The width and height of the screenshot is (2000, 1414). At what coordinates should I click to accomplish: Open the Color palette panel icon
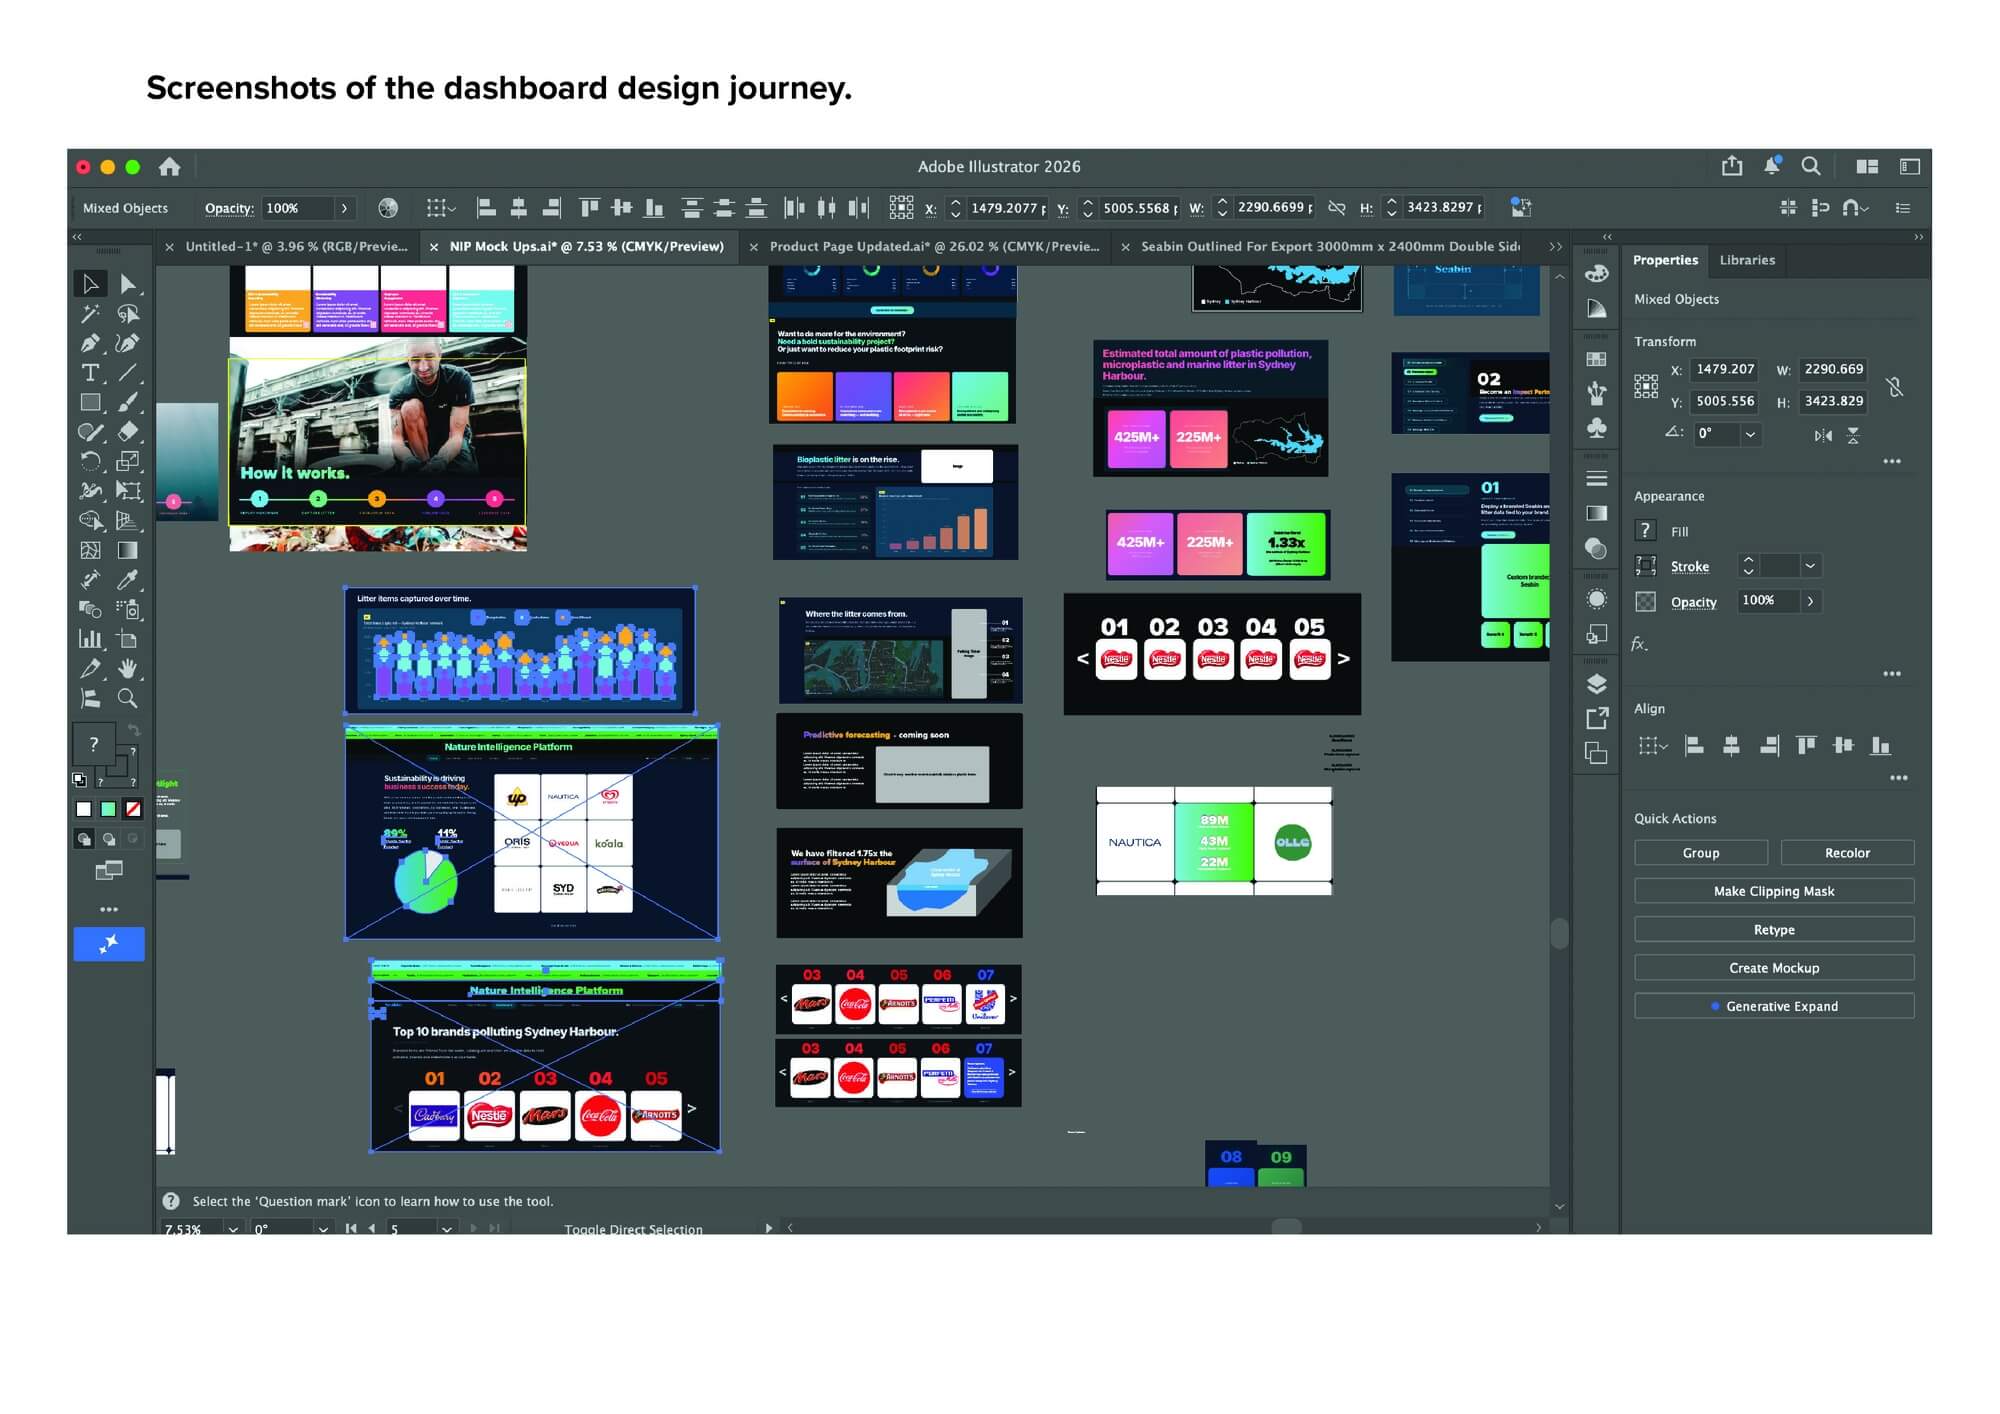[x=1597, y=274]
